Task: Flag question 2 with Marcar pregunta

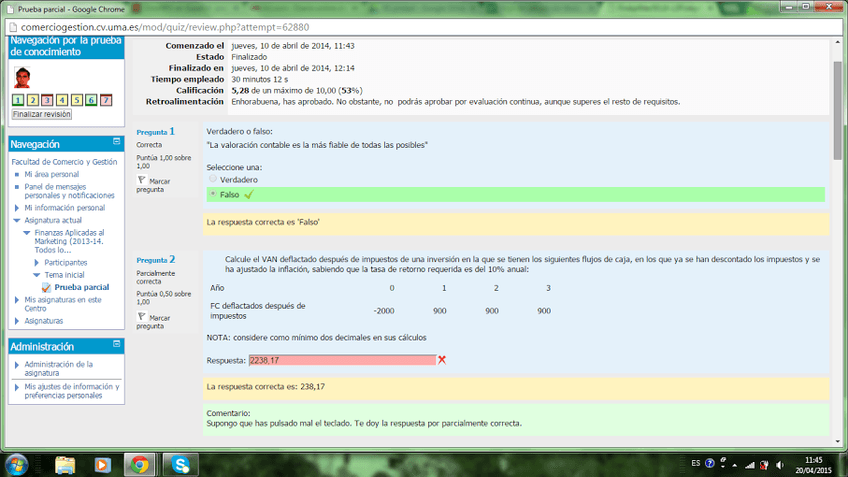Action: pyautogui.click(x=154, y=322)
